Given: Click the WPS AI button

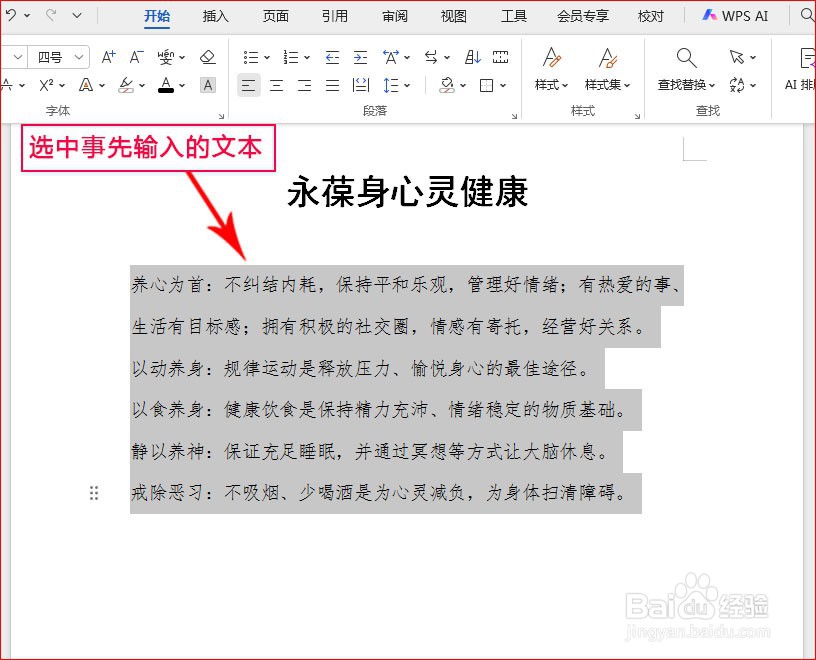Looking at the screenshot, I should click(733, 16).
